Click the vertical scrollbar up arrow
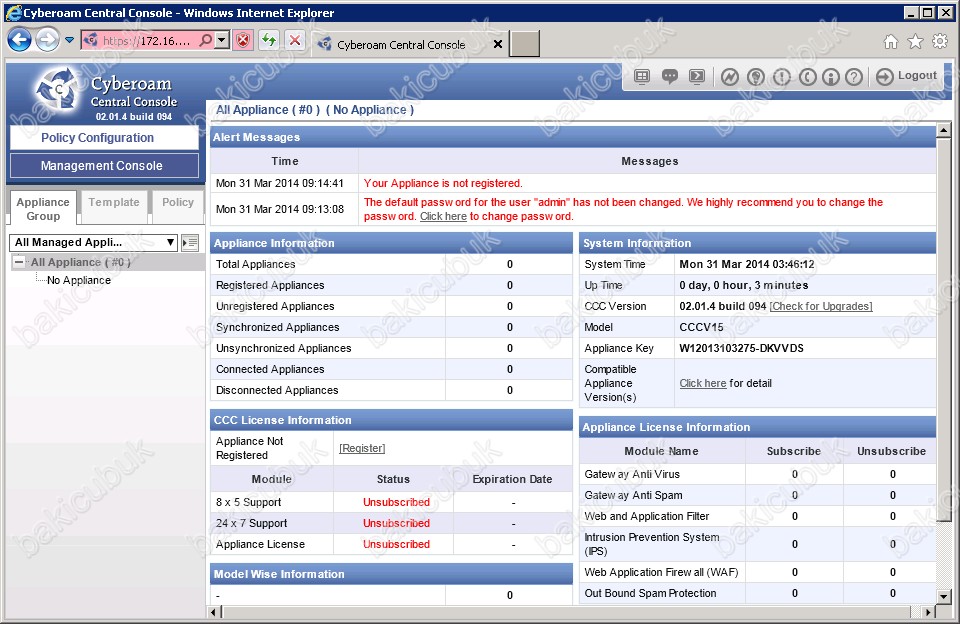Image resolution: width=960 pixels, height=624 pixels. pyautogui.click(x=943, y=130)
